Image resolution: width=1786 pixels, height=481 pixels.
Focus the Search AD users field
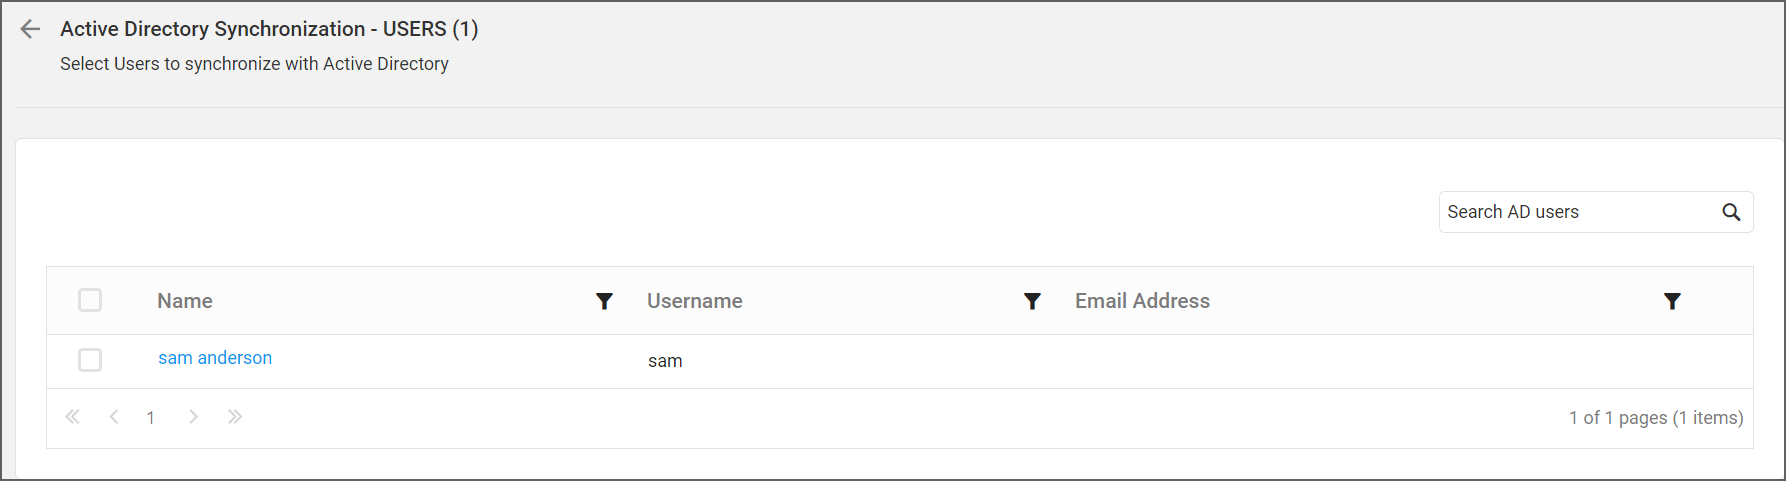[1580, 212]
